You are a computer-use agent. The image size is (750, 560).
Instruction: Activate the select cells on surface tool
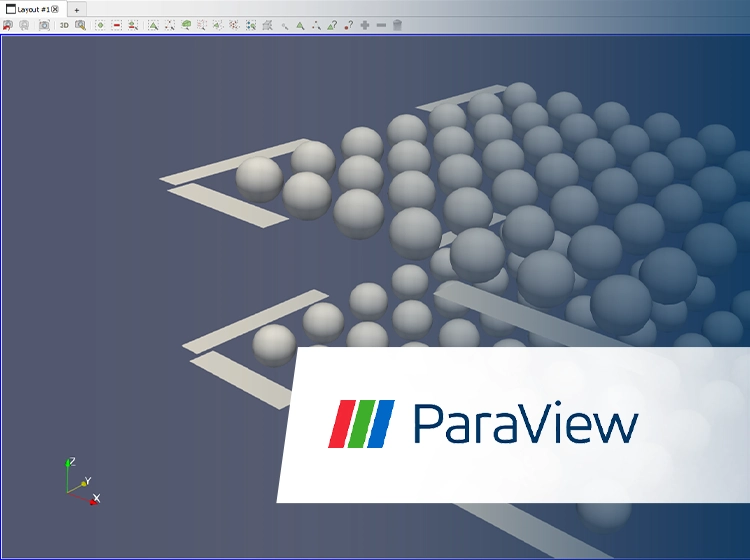pyautogui.click(x=153, y=25)
